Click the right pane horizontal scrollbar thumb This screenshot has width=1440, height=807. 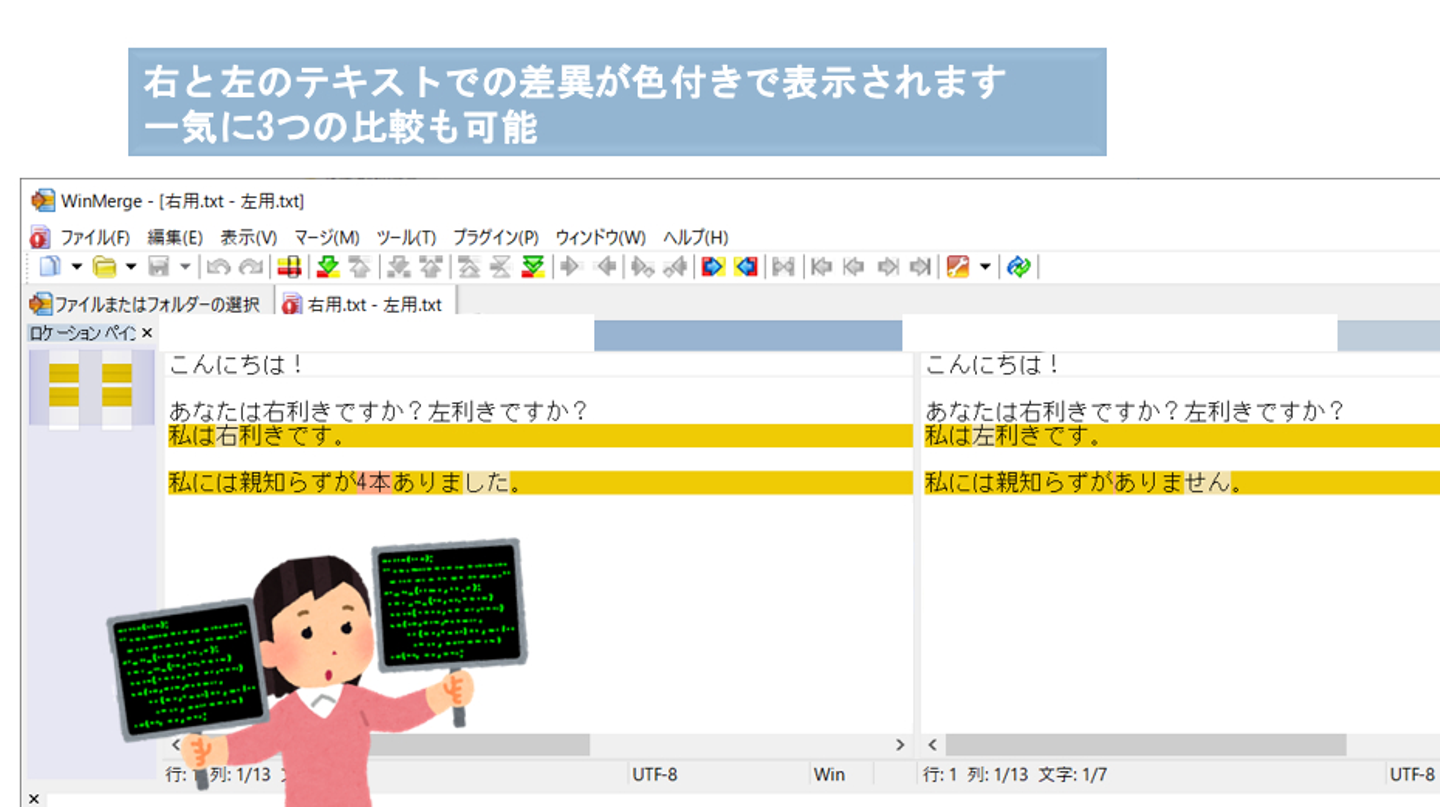click(x=1146, y=745)
